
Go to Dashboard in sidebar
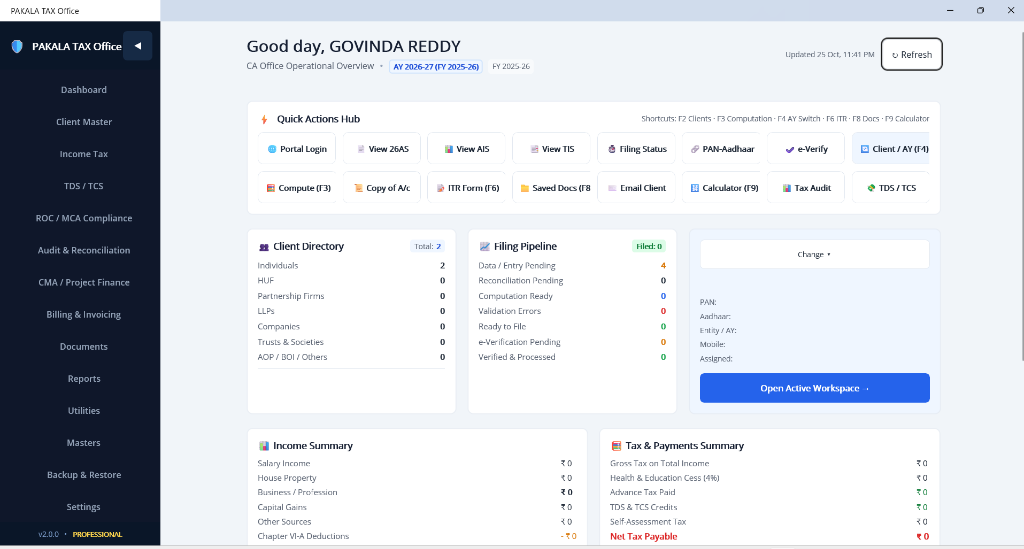(x=84, y=89)
